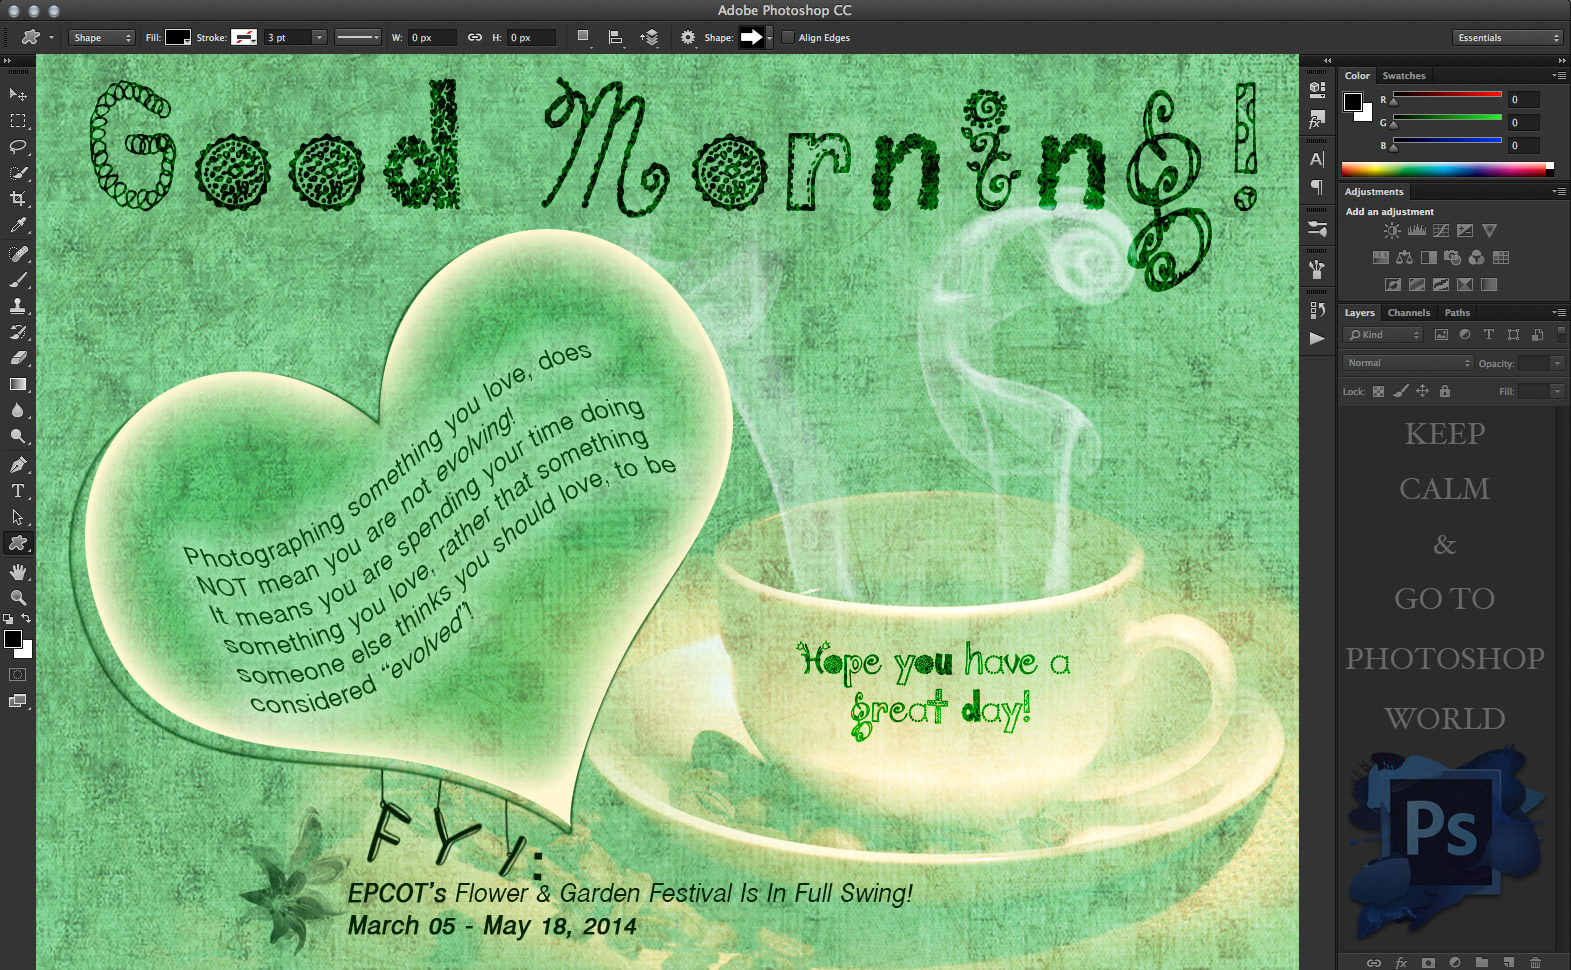The width and height of the screenshot is (1571, 970).
Task: Toggle link width and height chain
Action: click(474, 37)
